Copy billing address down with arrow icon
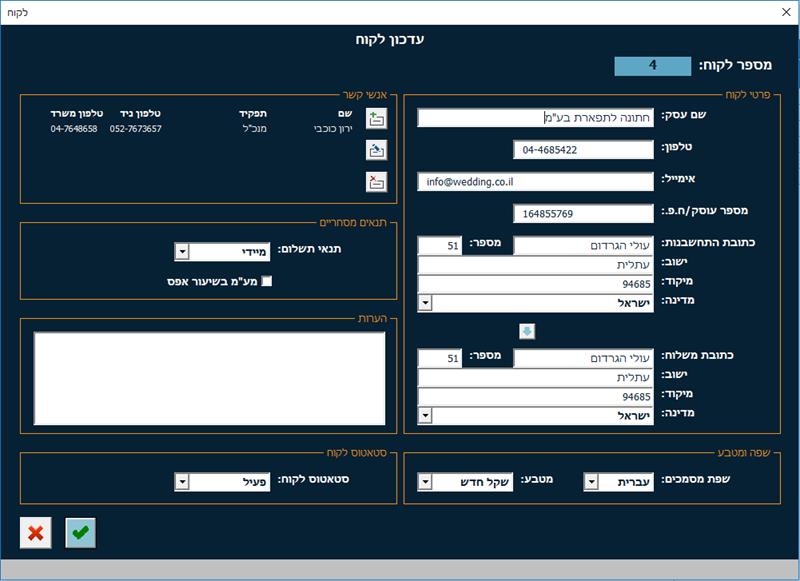 click(x=527, y=332)
